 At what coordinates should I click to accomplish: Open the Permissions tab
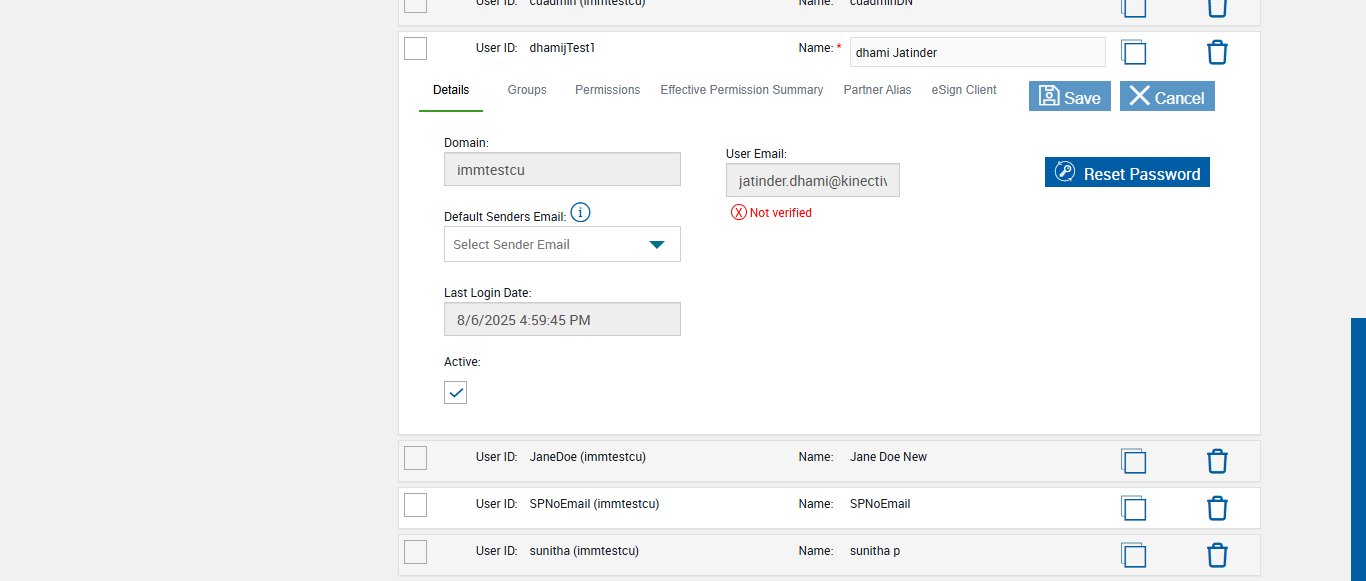607,90
